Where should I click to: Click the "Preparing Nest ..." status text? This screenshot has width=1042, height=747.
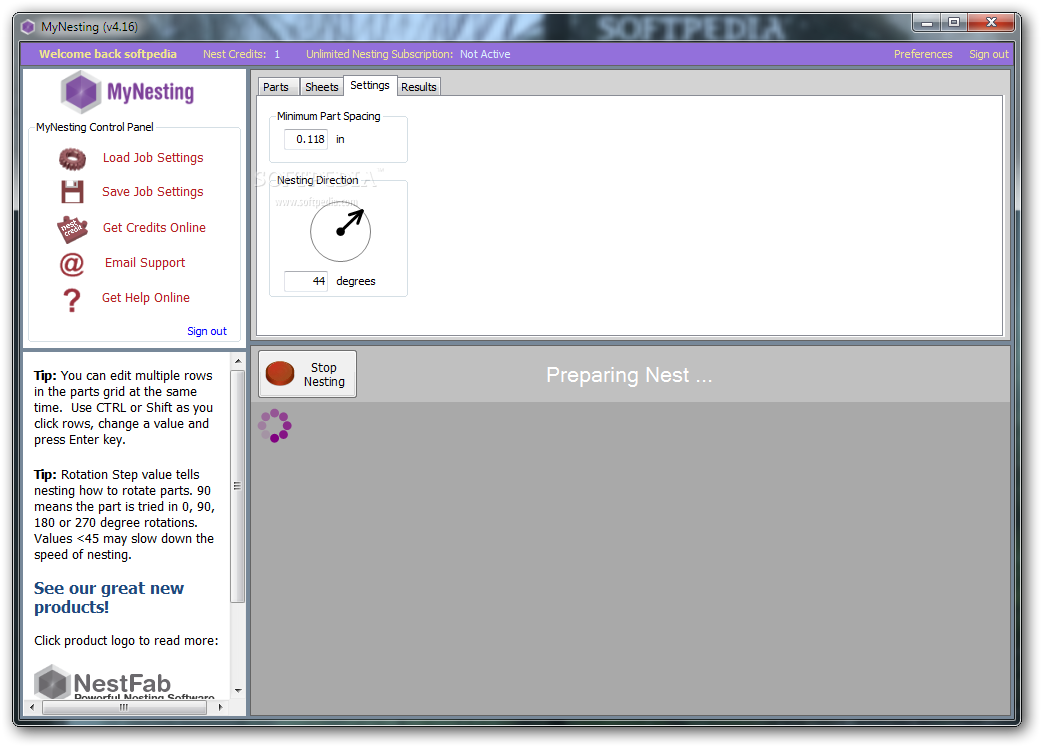[629, 375]
